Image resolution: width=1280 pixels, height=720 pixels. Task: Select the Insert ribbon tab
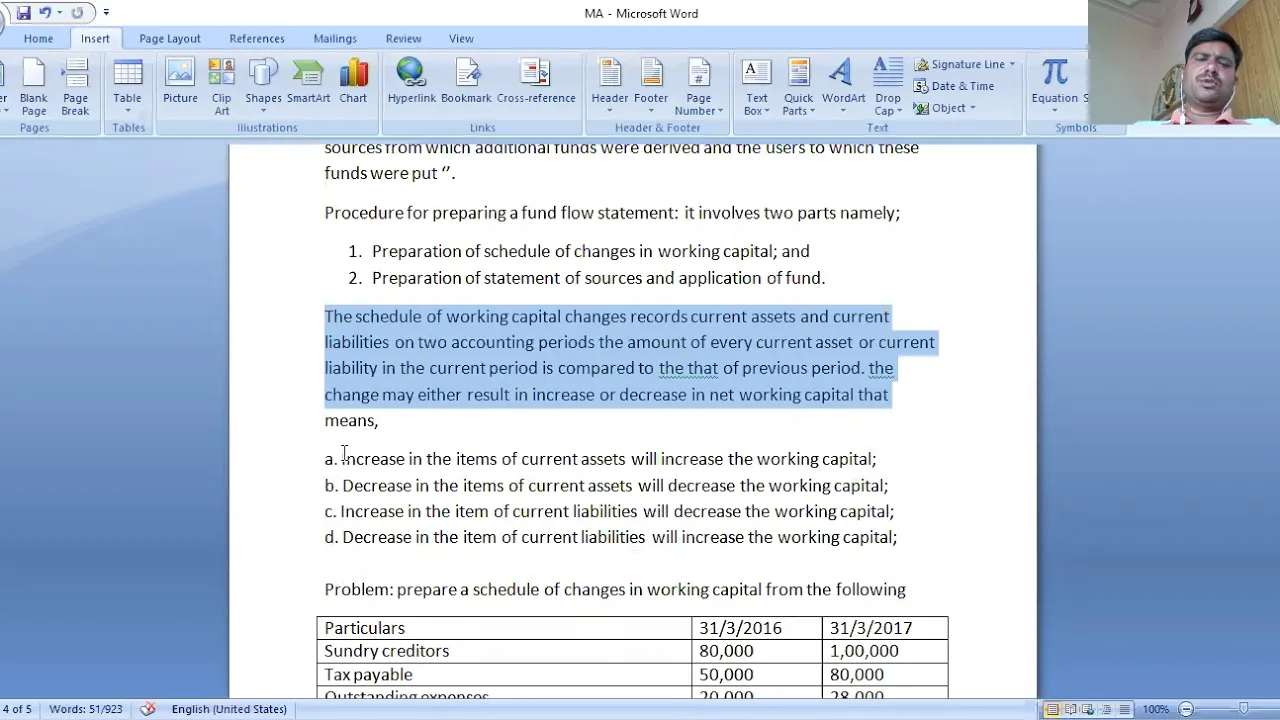point(95,38)
